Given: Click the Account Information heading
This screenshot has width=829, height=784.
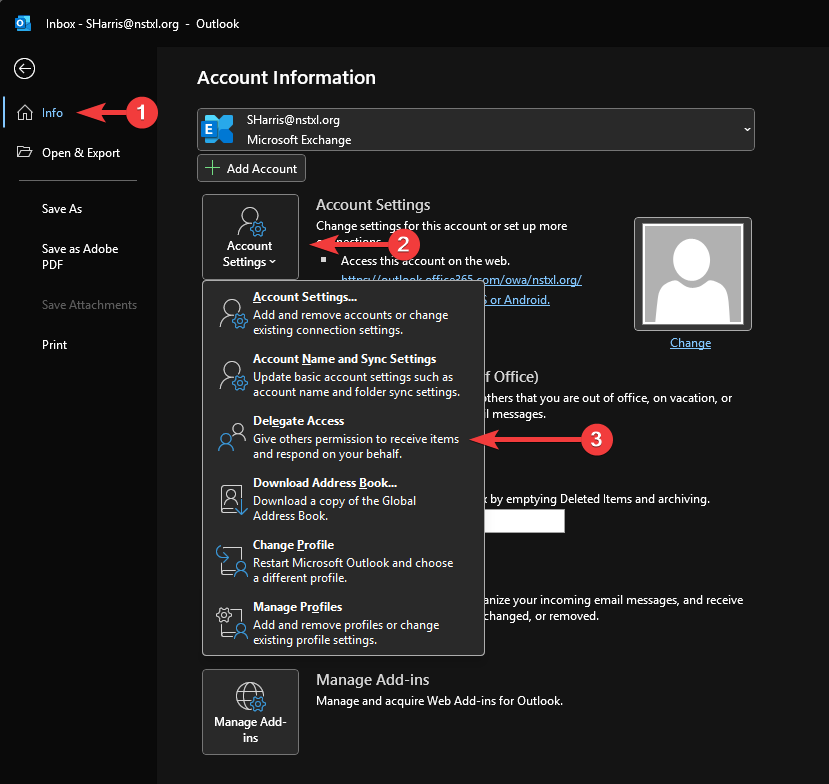Looking at the screenshot, I should coord(287,78).
